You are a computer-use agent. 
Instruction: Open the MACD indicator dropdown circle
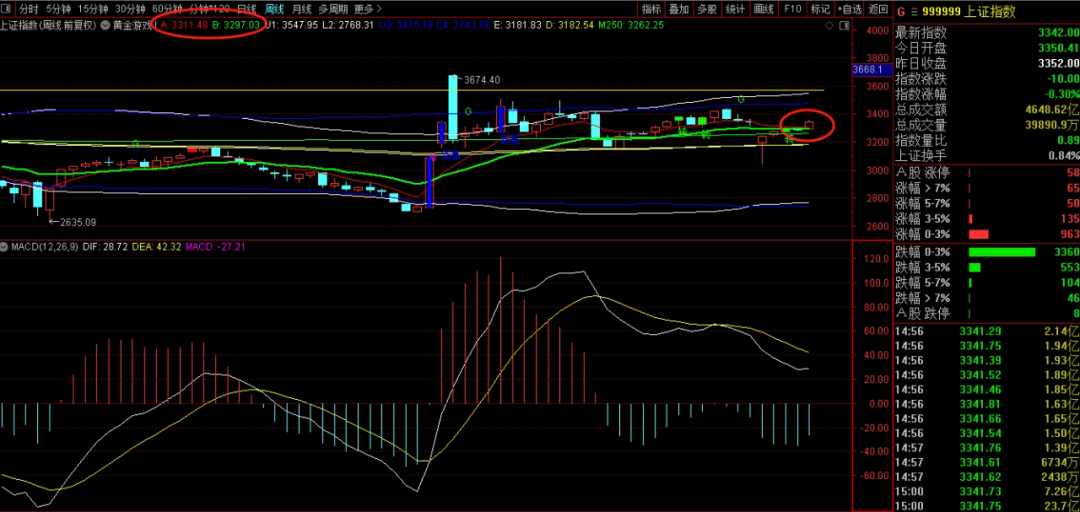tap(5, 246)
